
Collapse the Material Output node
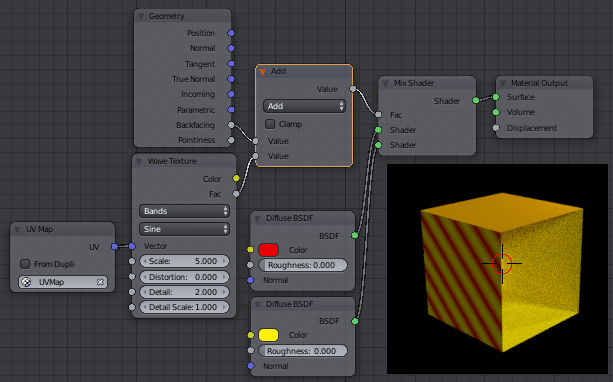coord(503,84)
